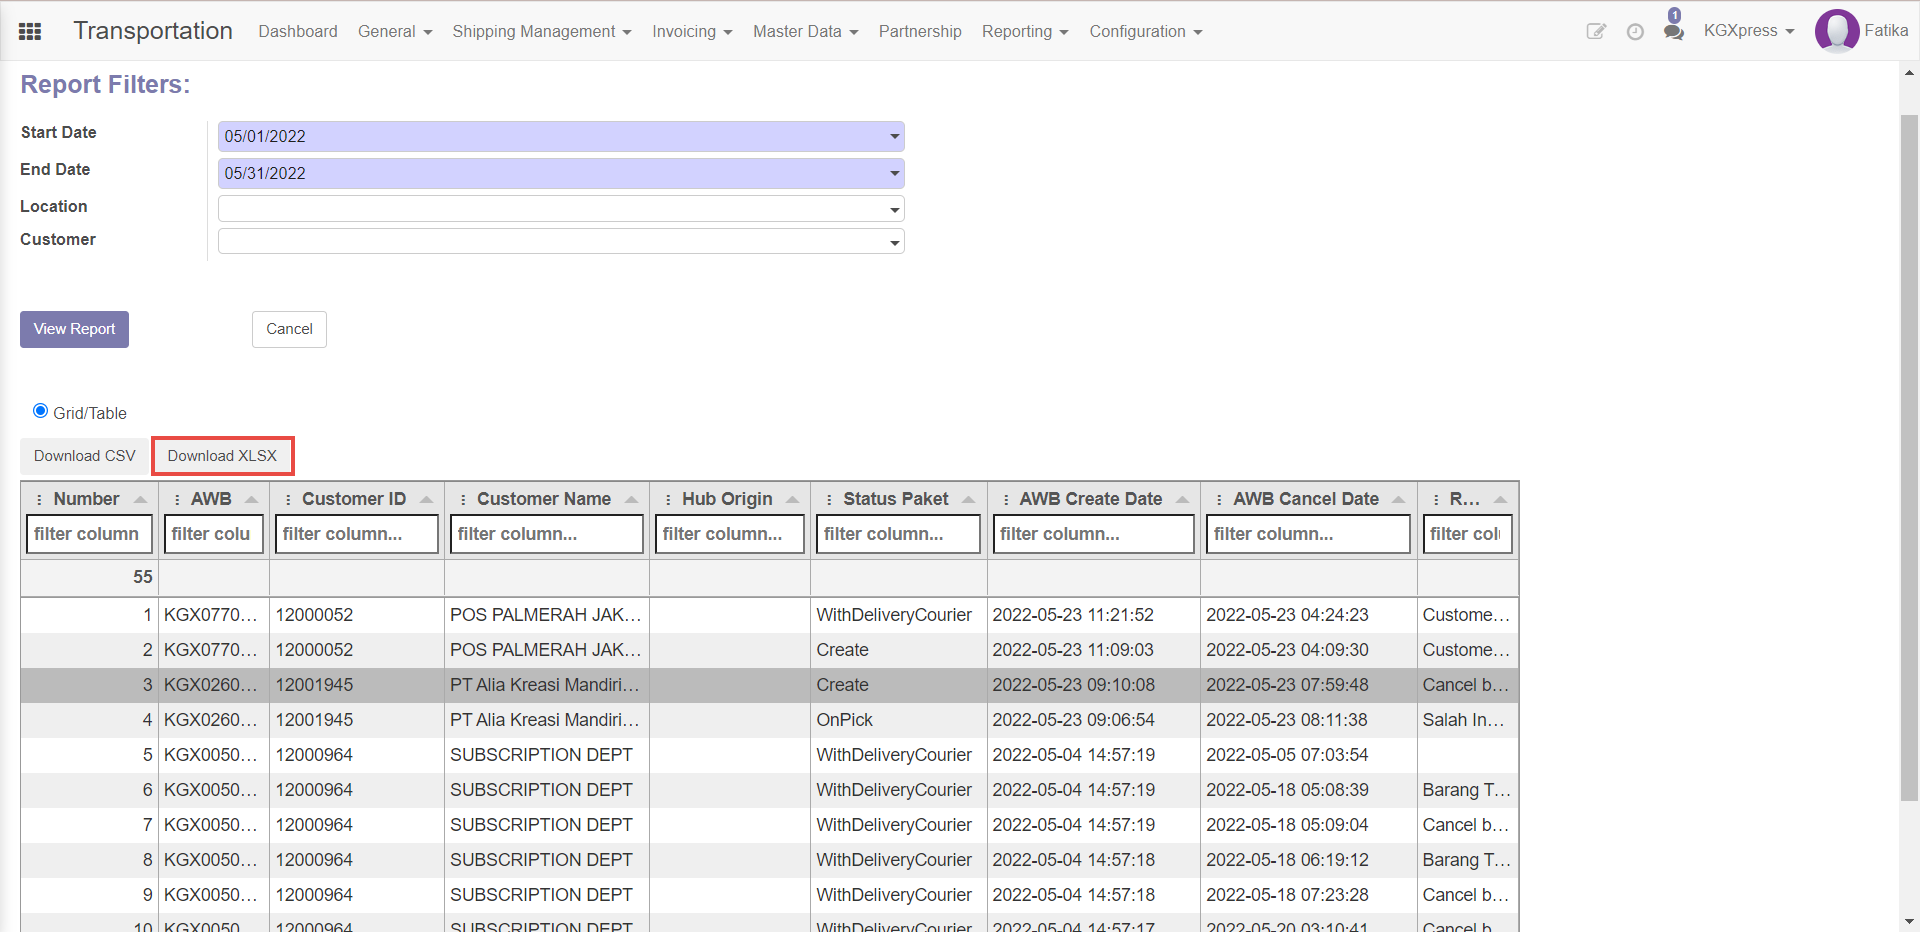The image size is (1920, 932).
Task: Sort by Hub Origin column arrow
Action: (x=792, y=499)
